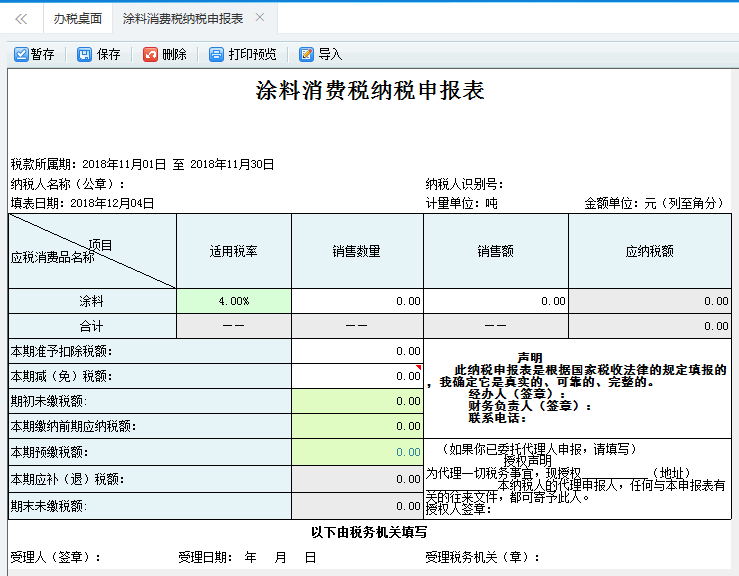Image resolution: width=739 pixels, height=576 pixels.
Task: Select the 涂料消费税纳税申报表 tab
Action: click(x=182, y=18)
